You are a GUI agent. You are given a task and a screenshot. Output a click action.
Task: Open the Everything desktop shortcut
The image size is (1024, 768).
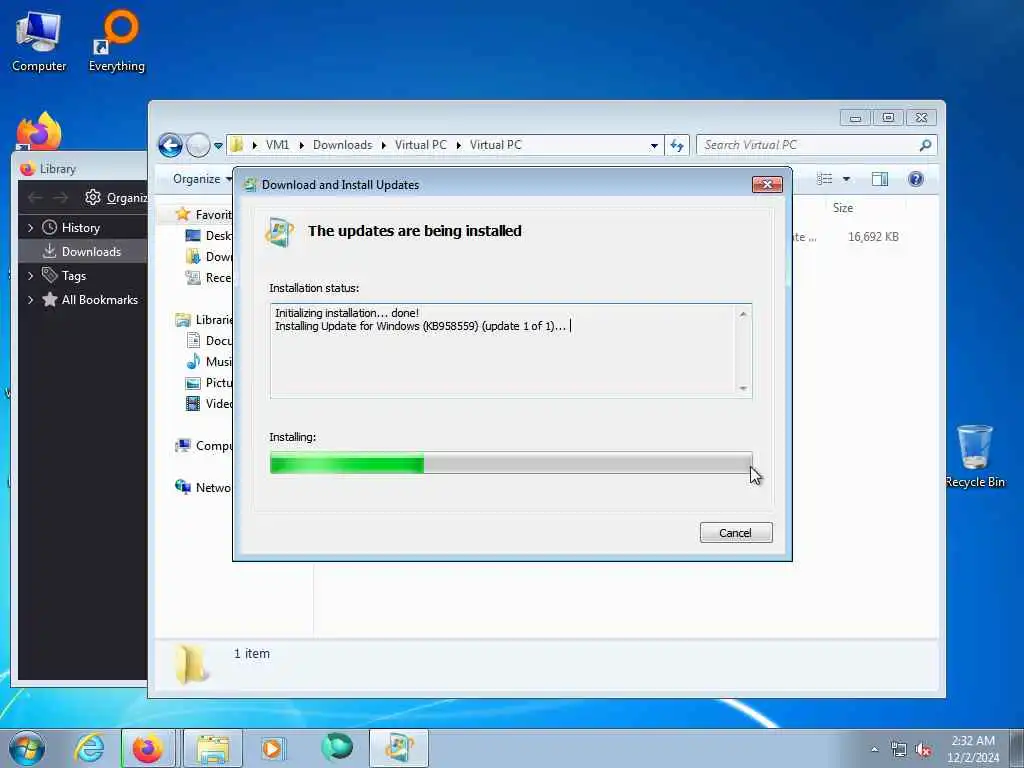click(x=116, y=42)
